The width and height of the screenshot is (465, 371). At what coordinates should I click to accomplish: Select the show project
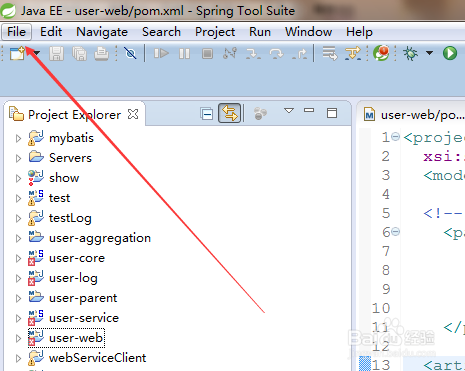pos(64,178)
